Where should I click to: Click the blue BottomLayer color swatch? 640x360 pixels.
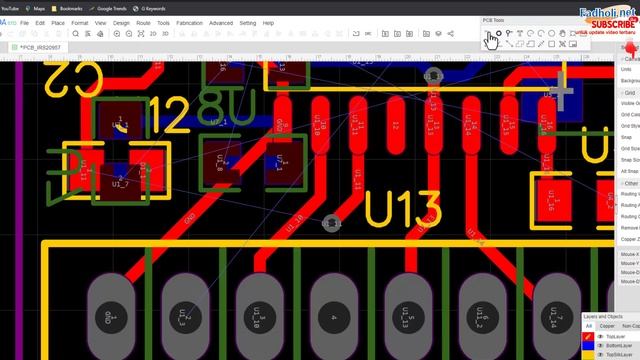point(588,346)
